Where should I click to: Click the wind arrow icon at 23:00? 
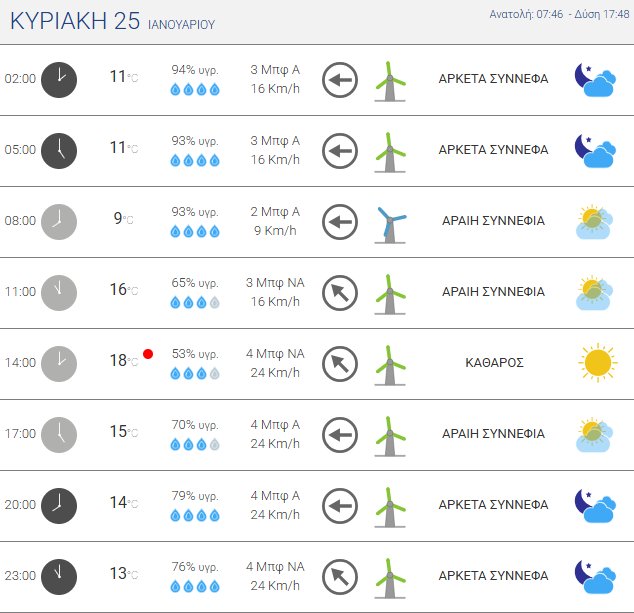coord(340,577)
